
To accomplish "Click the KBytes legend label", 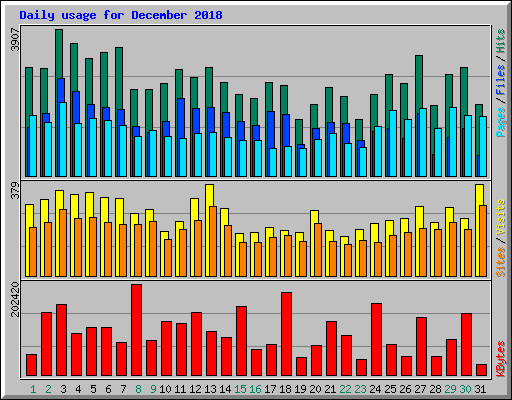I will pos(501,359).
